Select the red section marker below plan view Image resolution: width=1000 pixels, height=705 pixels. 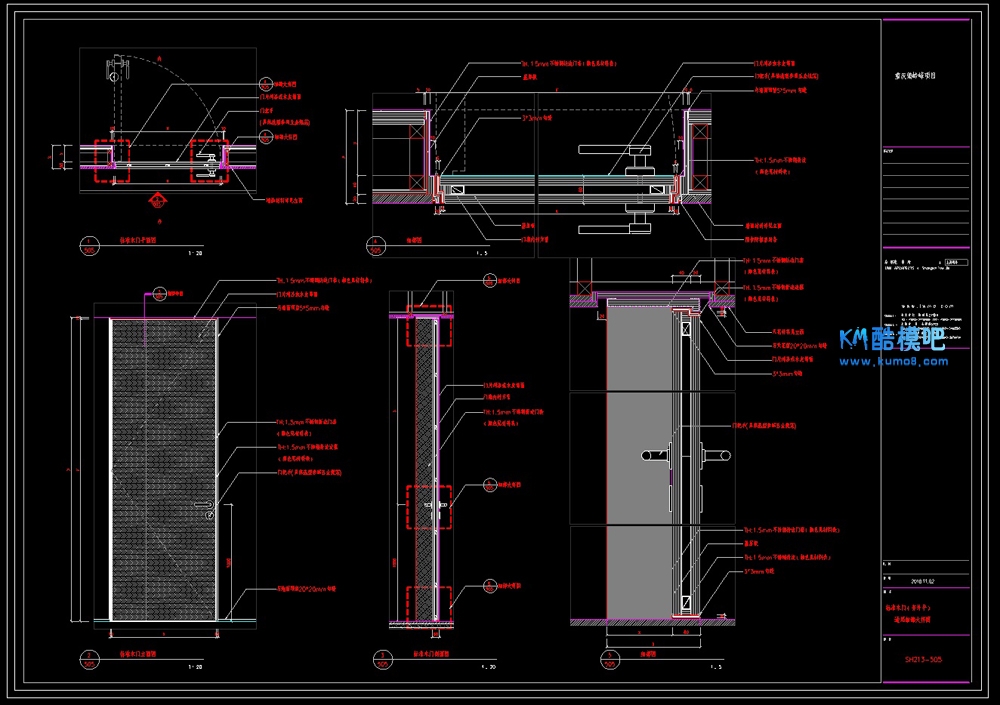click(155, 200)
